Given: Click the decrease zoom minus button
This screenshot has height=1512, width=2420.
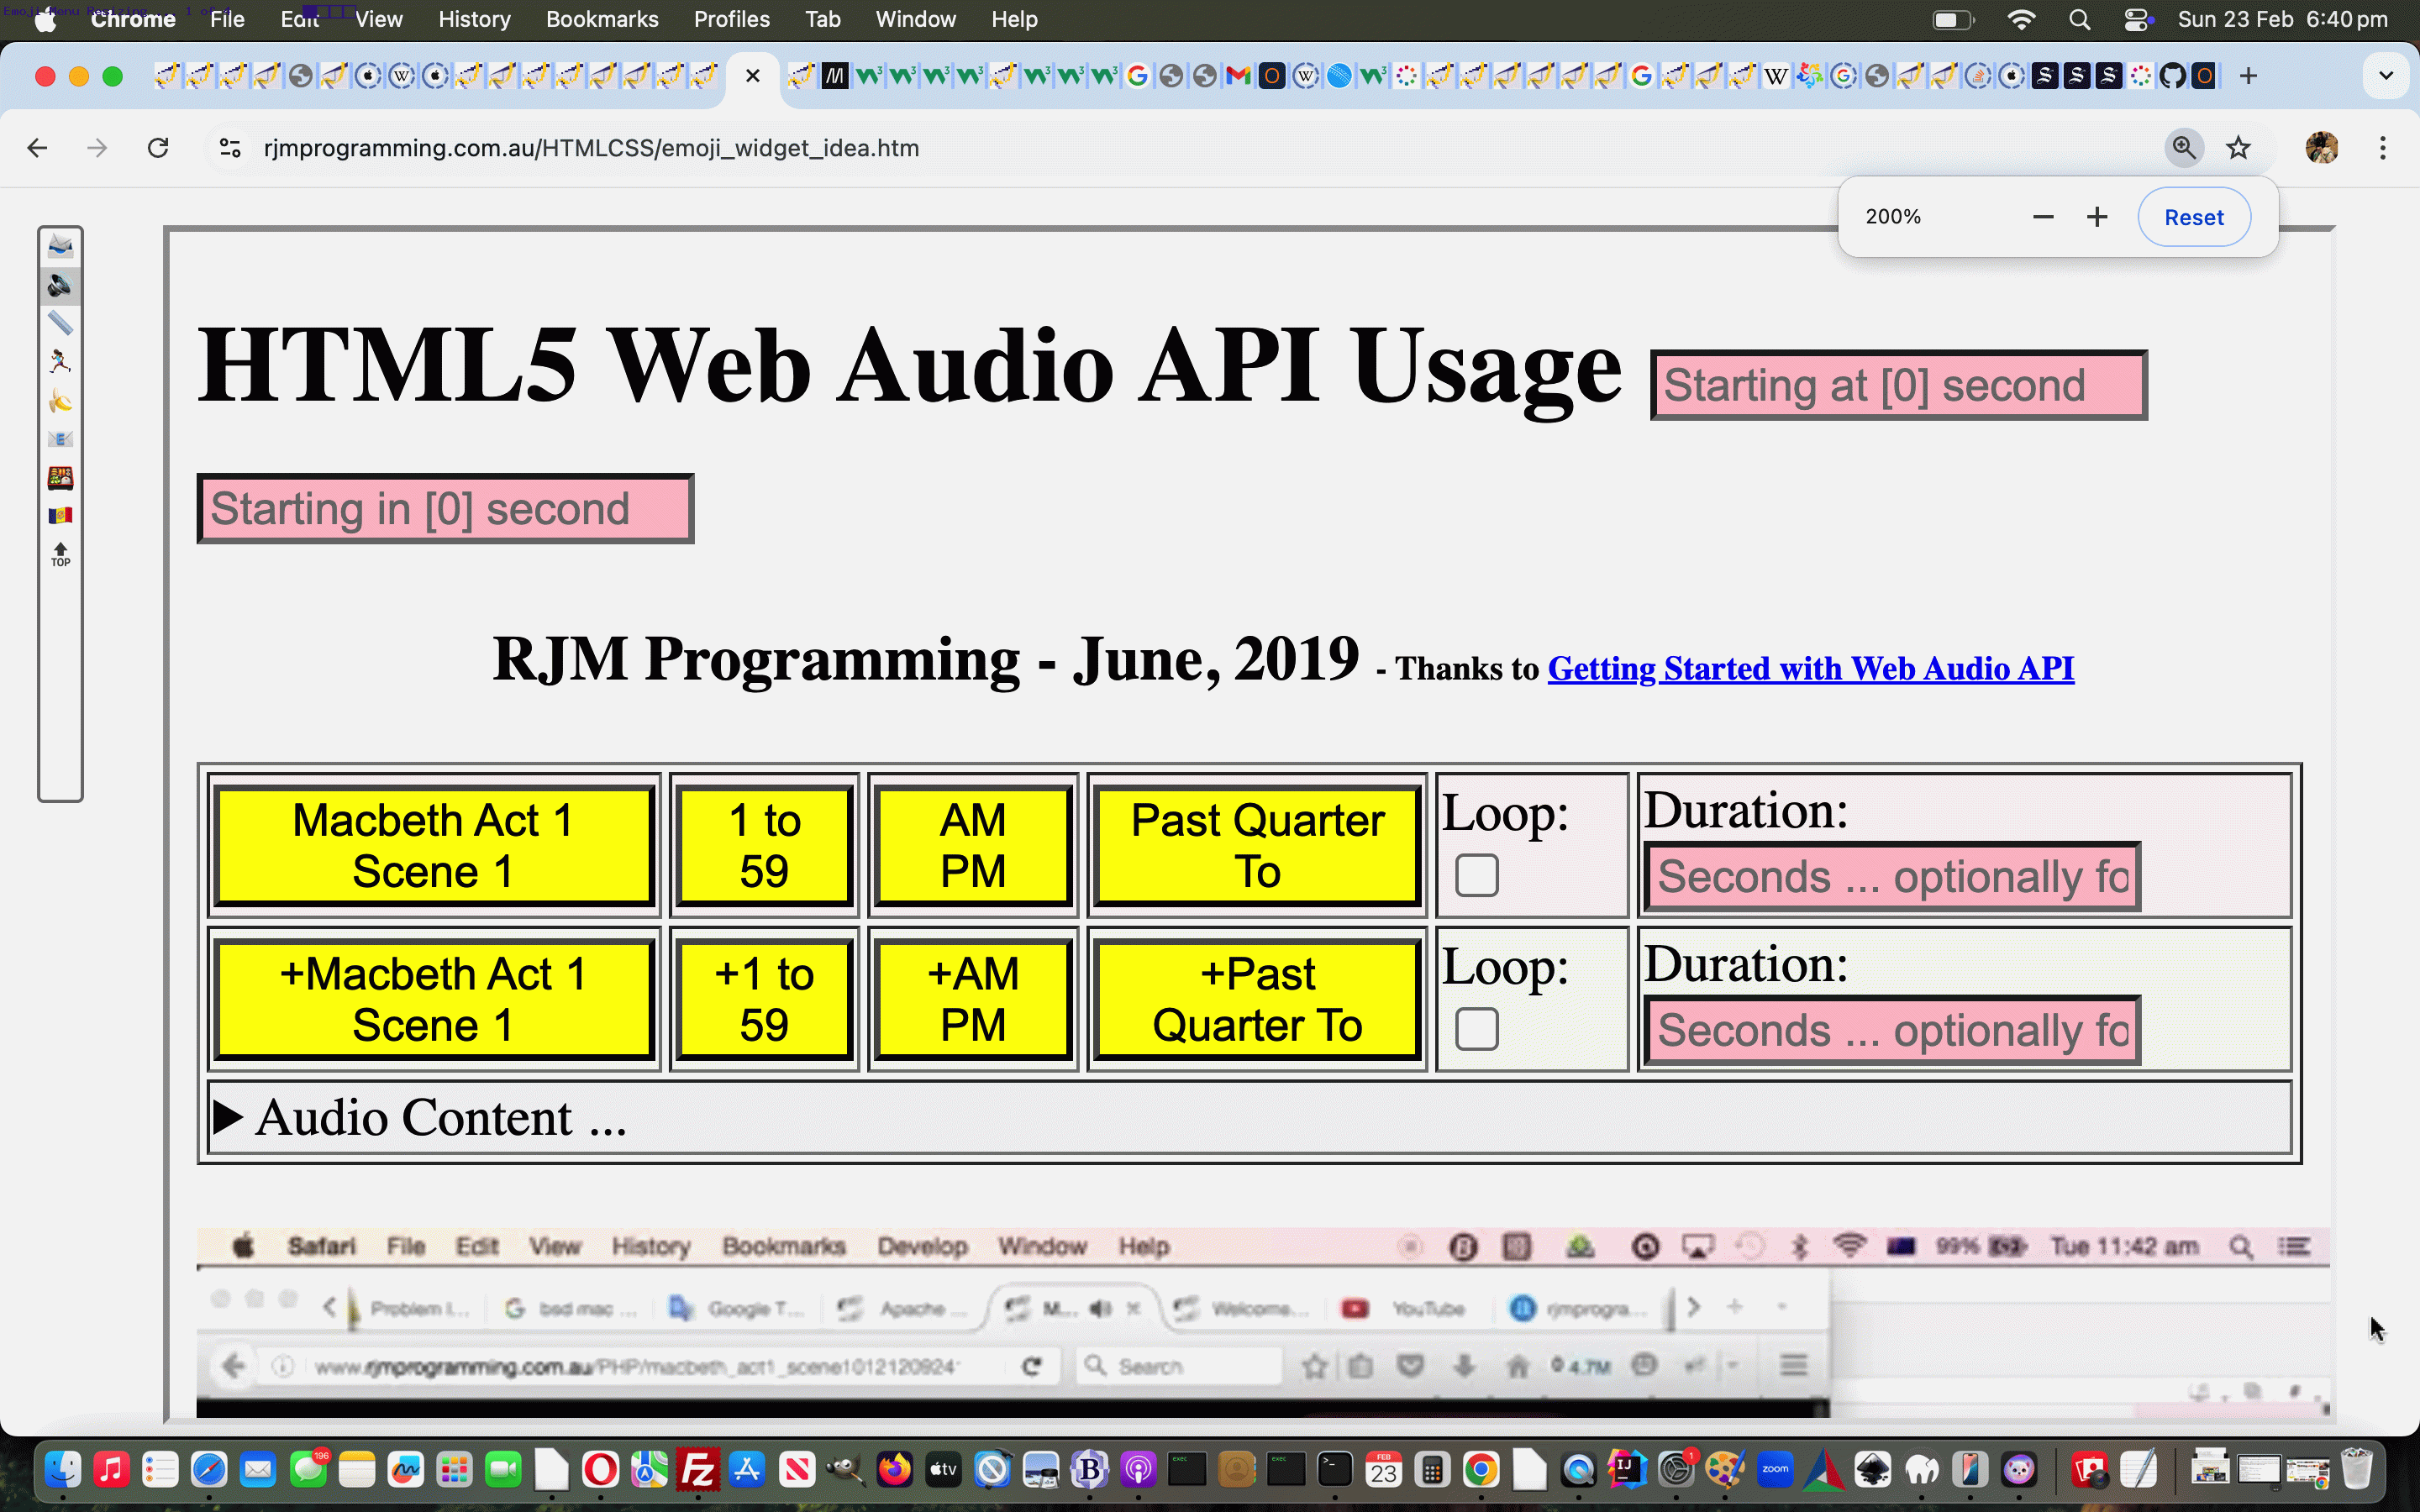Looking at the screenshot, I should coord(2042,216).
